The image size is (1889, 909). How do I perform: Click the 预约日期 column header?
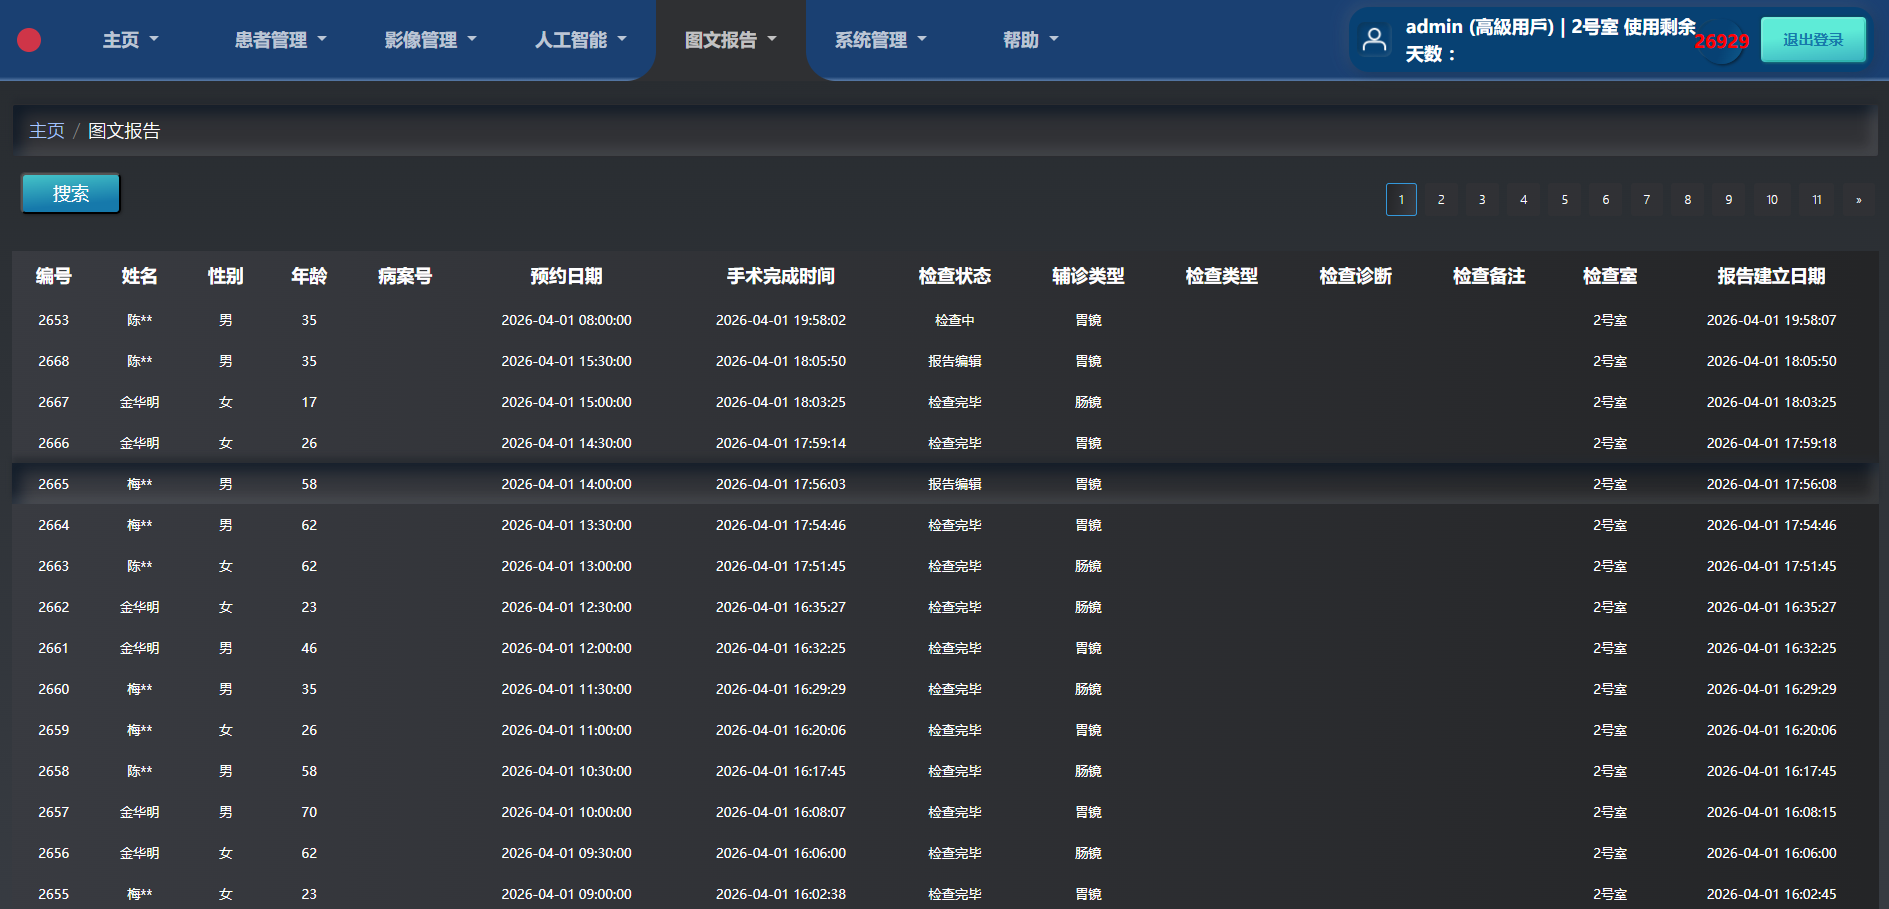click(x=566, y=276)
